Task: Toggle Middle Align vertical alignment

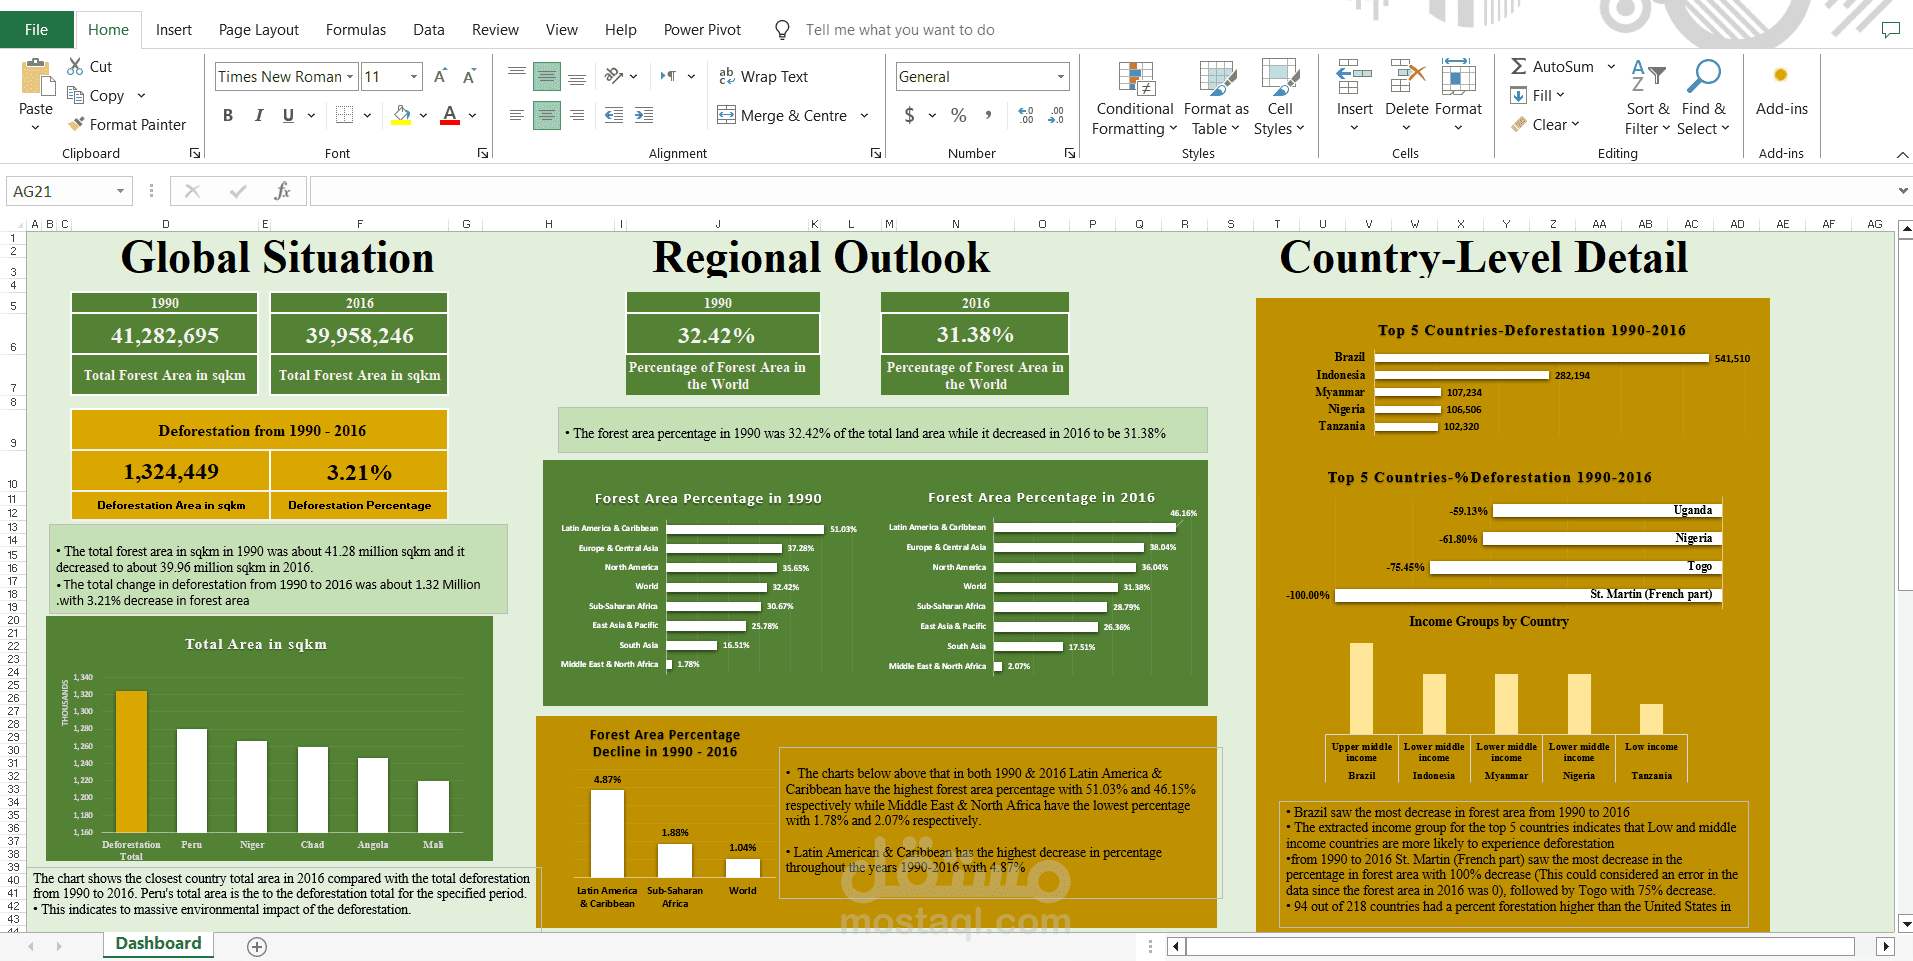Action: coord(547,76)
